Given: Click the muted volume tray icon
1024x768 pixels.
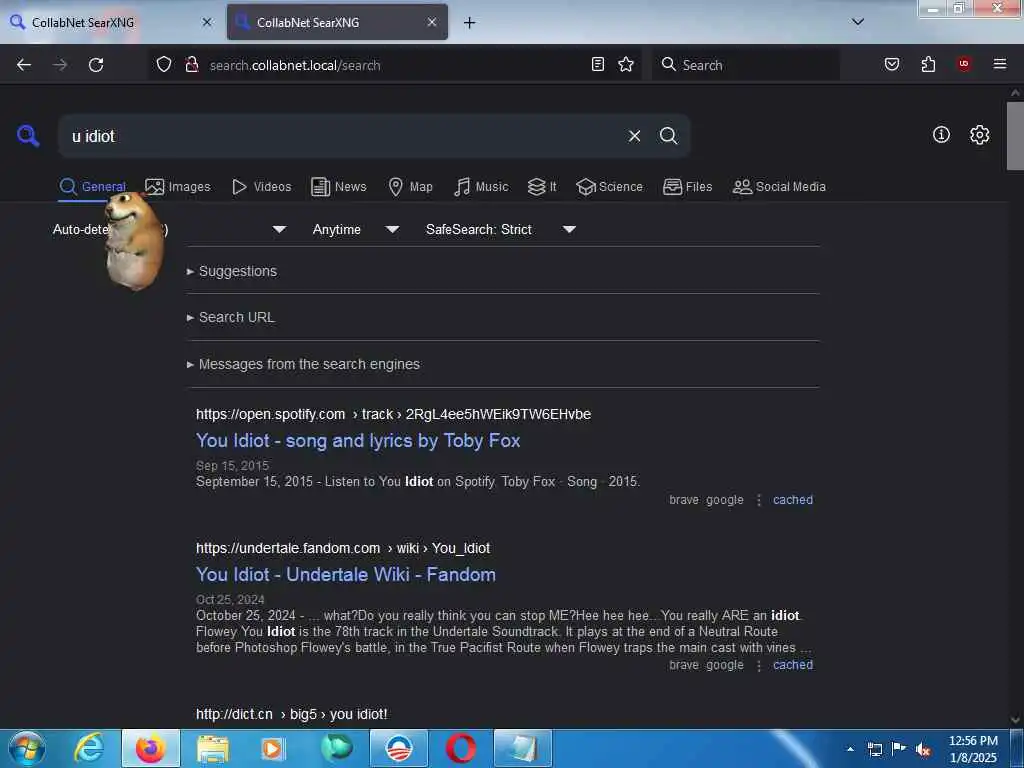Looking at the screenshot, I should coord(923,750).
